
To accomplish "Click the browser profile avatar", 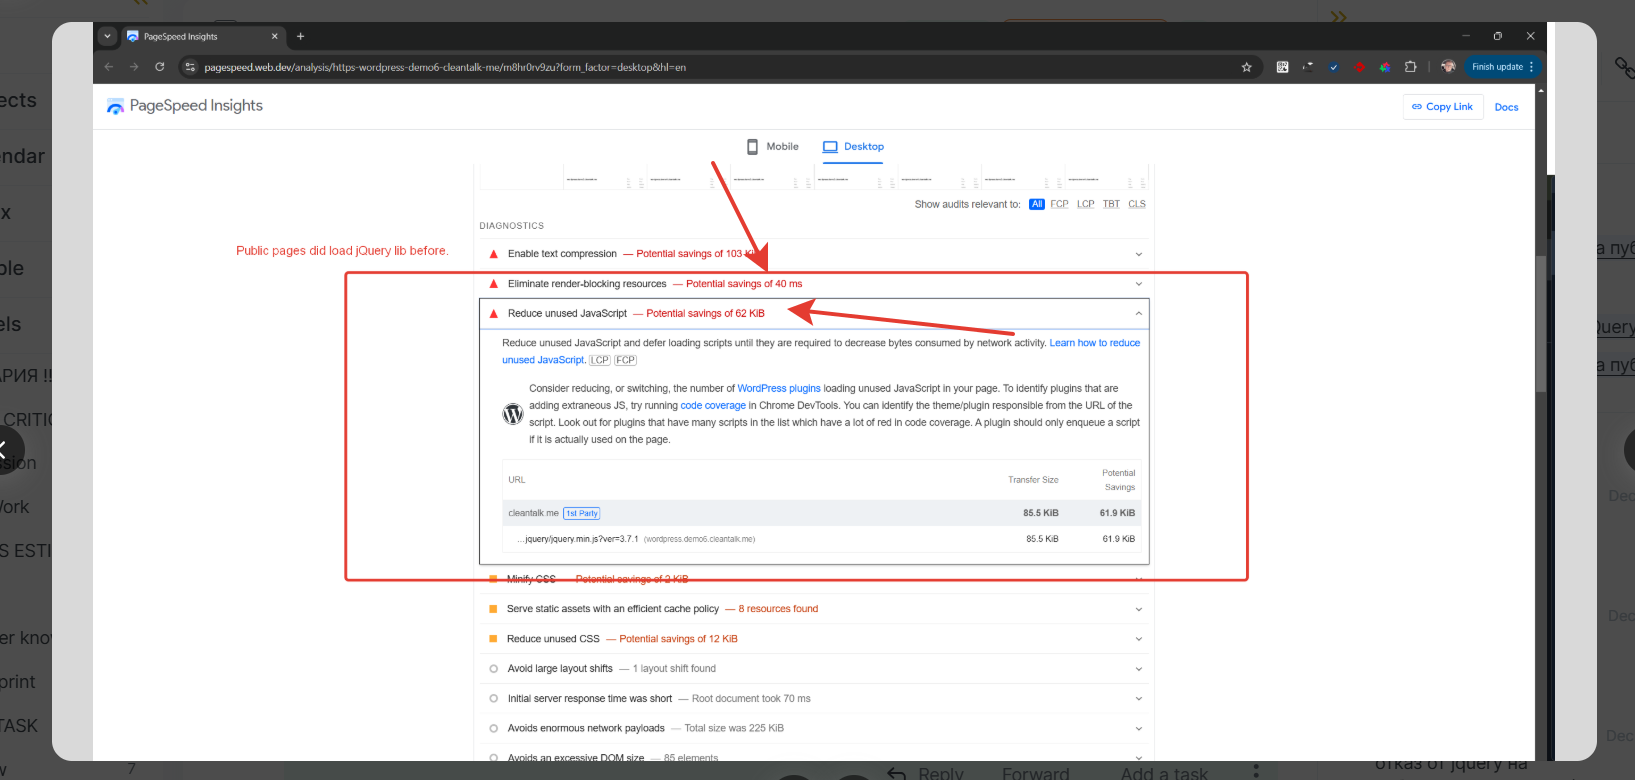I will (1447, 67).
